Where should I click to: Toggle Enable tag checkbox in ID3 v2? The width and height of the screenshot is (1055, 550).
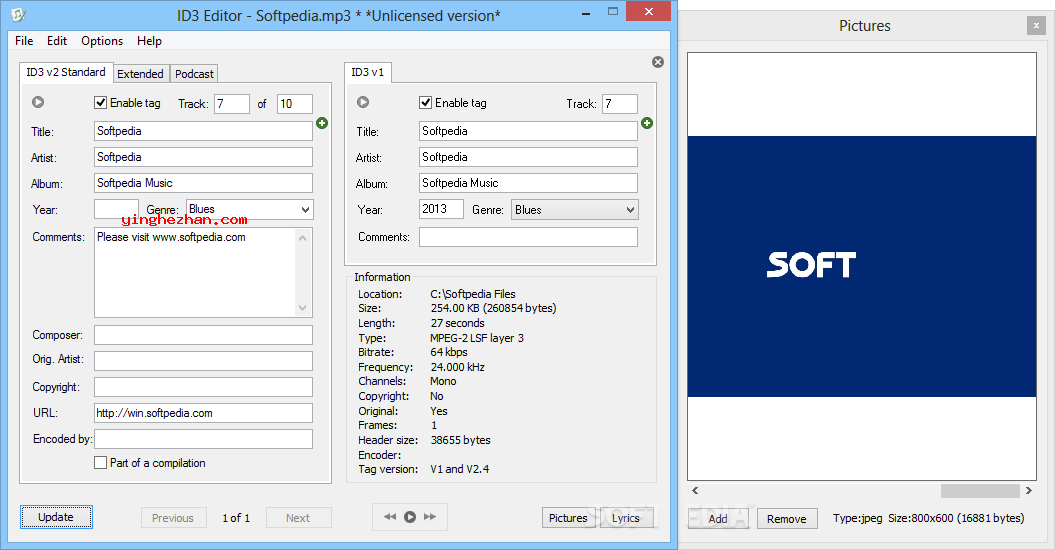100,103
